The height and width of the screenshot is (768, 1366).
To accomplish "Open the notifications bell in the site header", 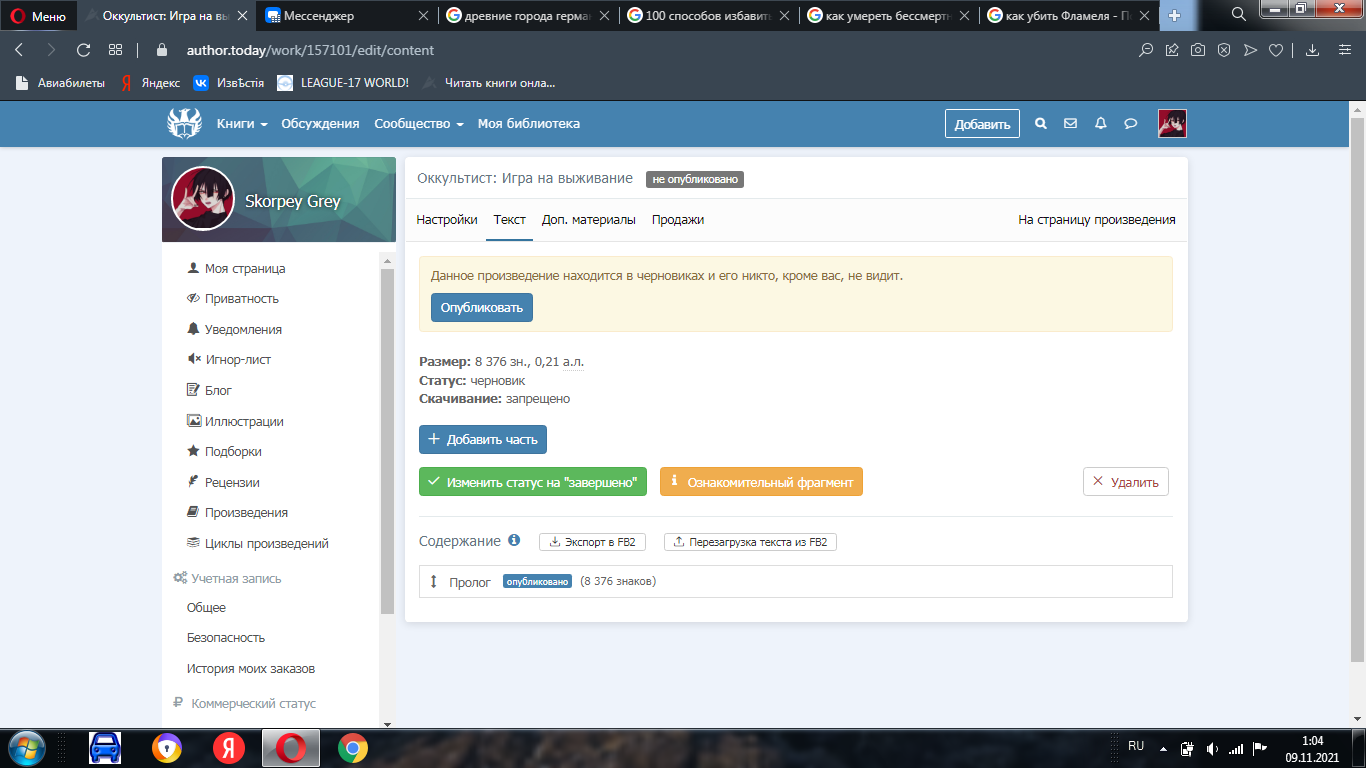I will coord(1101,124).
